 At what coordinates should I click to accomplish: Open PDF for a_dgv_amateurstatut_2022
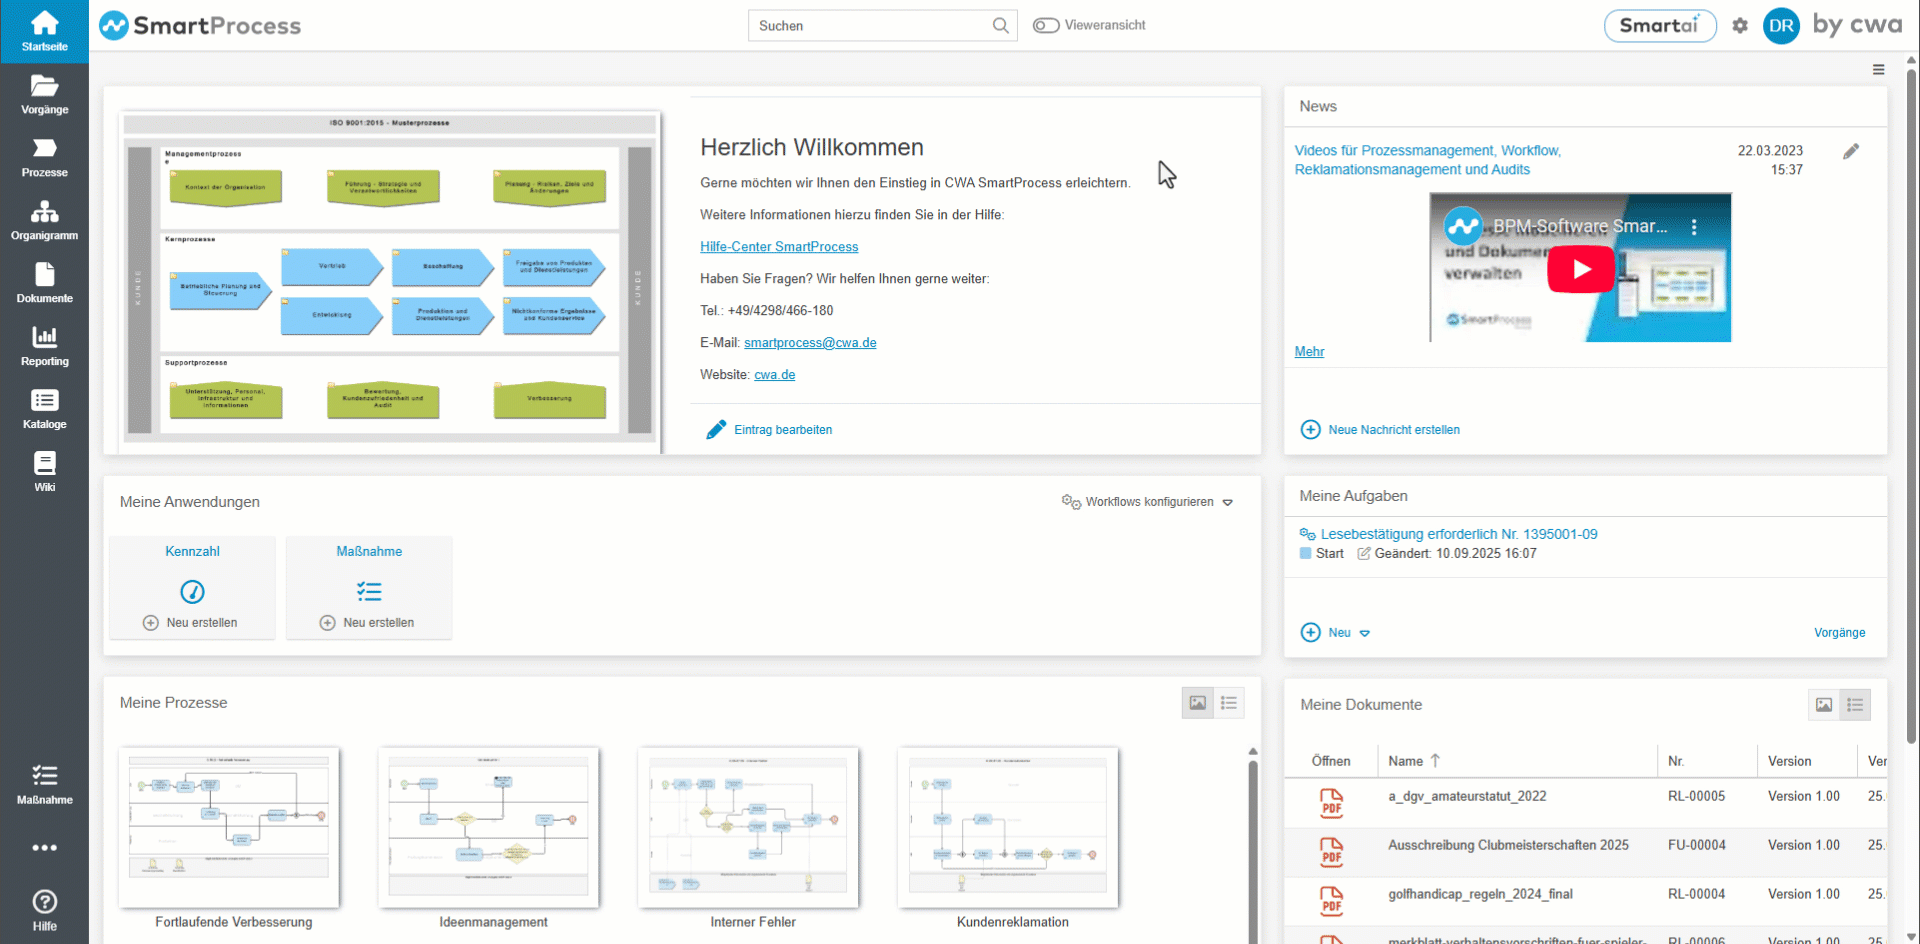1331,803
